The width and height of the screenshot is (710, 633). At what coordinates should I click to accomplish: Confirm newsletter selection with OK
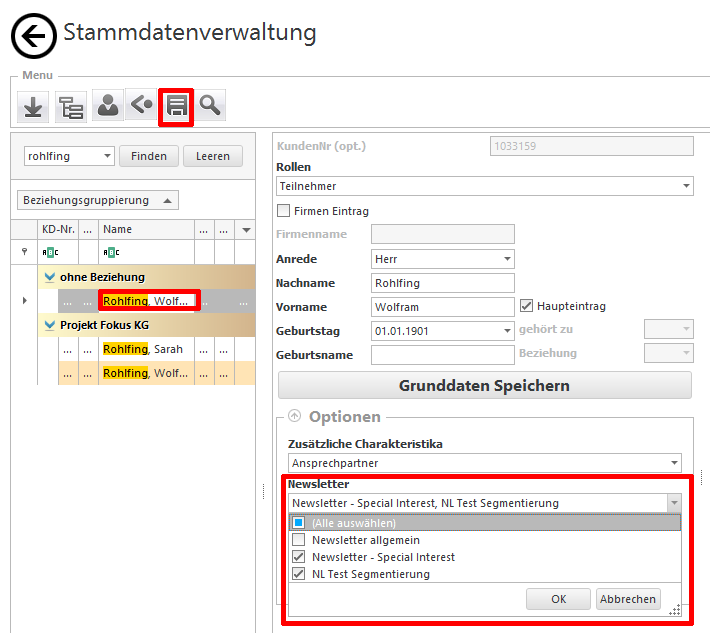557,599
